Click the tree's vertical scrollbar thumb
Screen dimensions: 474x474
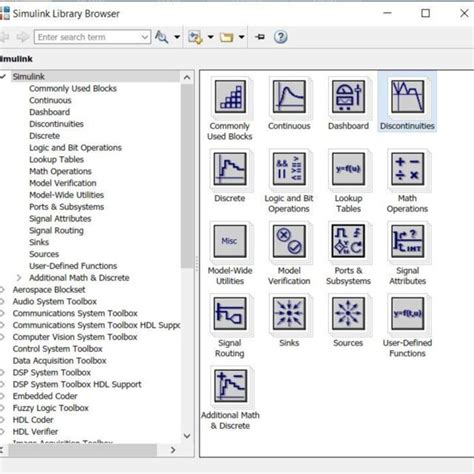coord(187,176)
